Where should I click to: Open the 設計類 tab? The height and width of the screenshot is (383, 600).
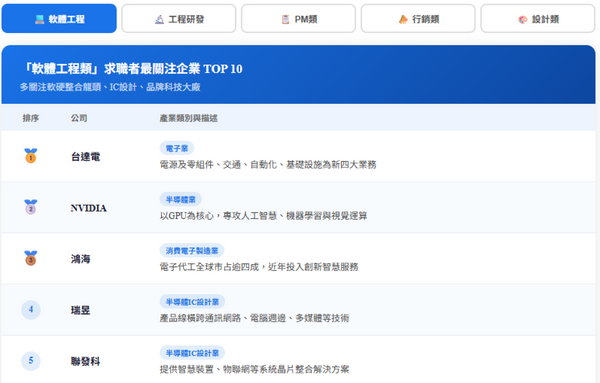(538, 19)
